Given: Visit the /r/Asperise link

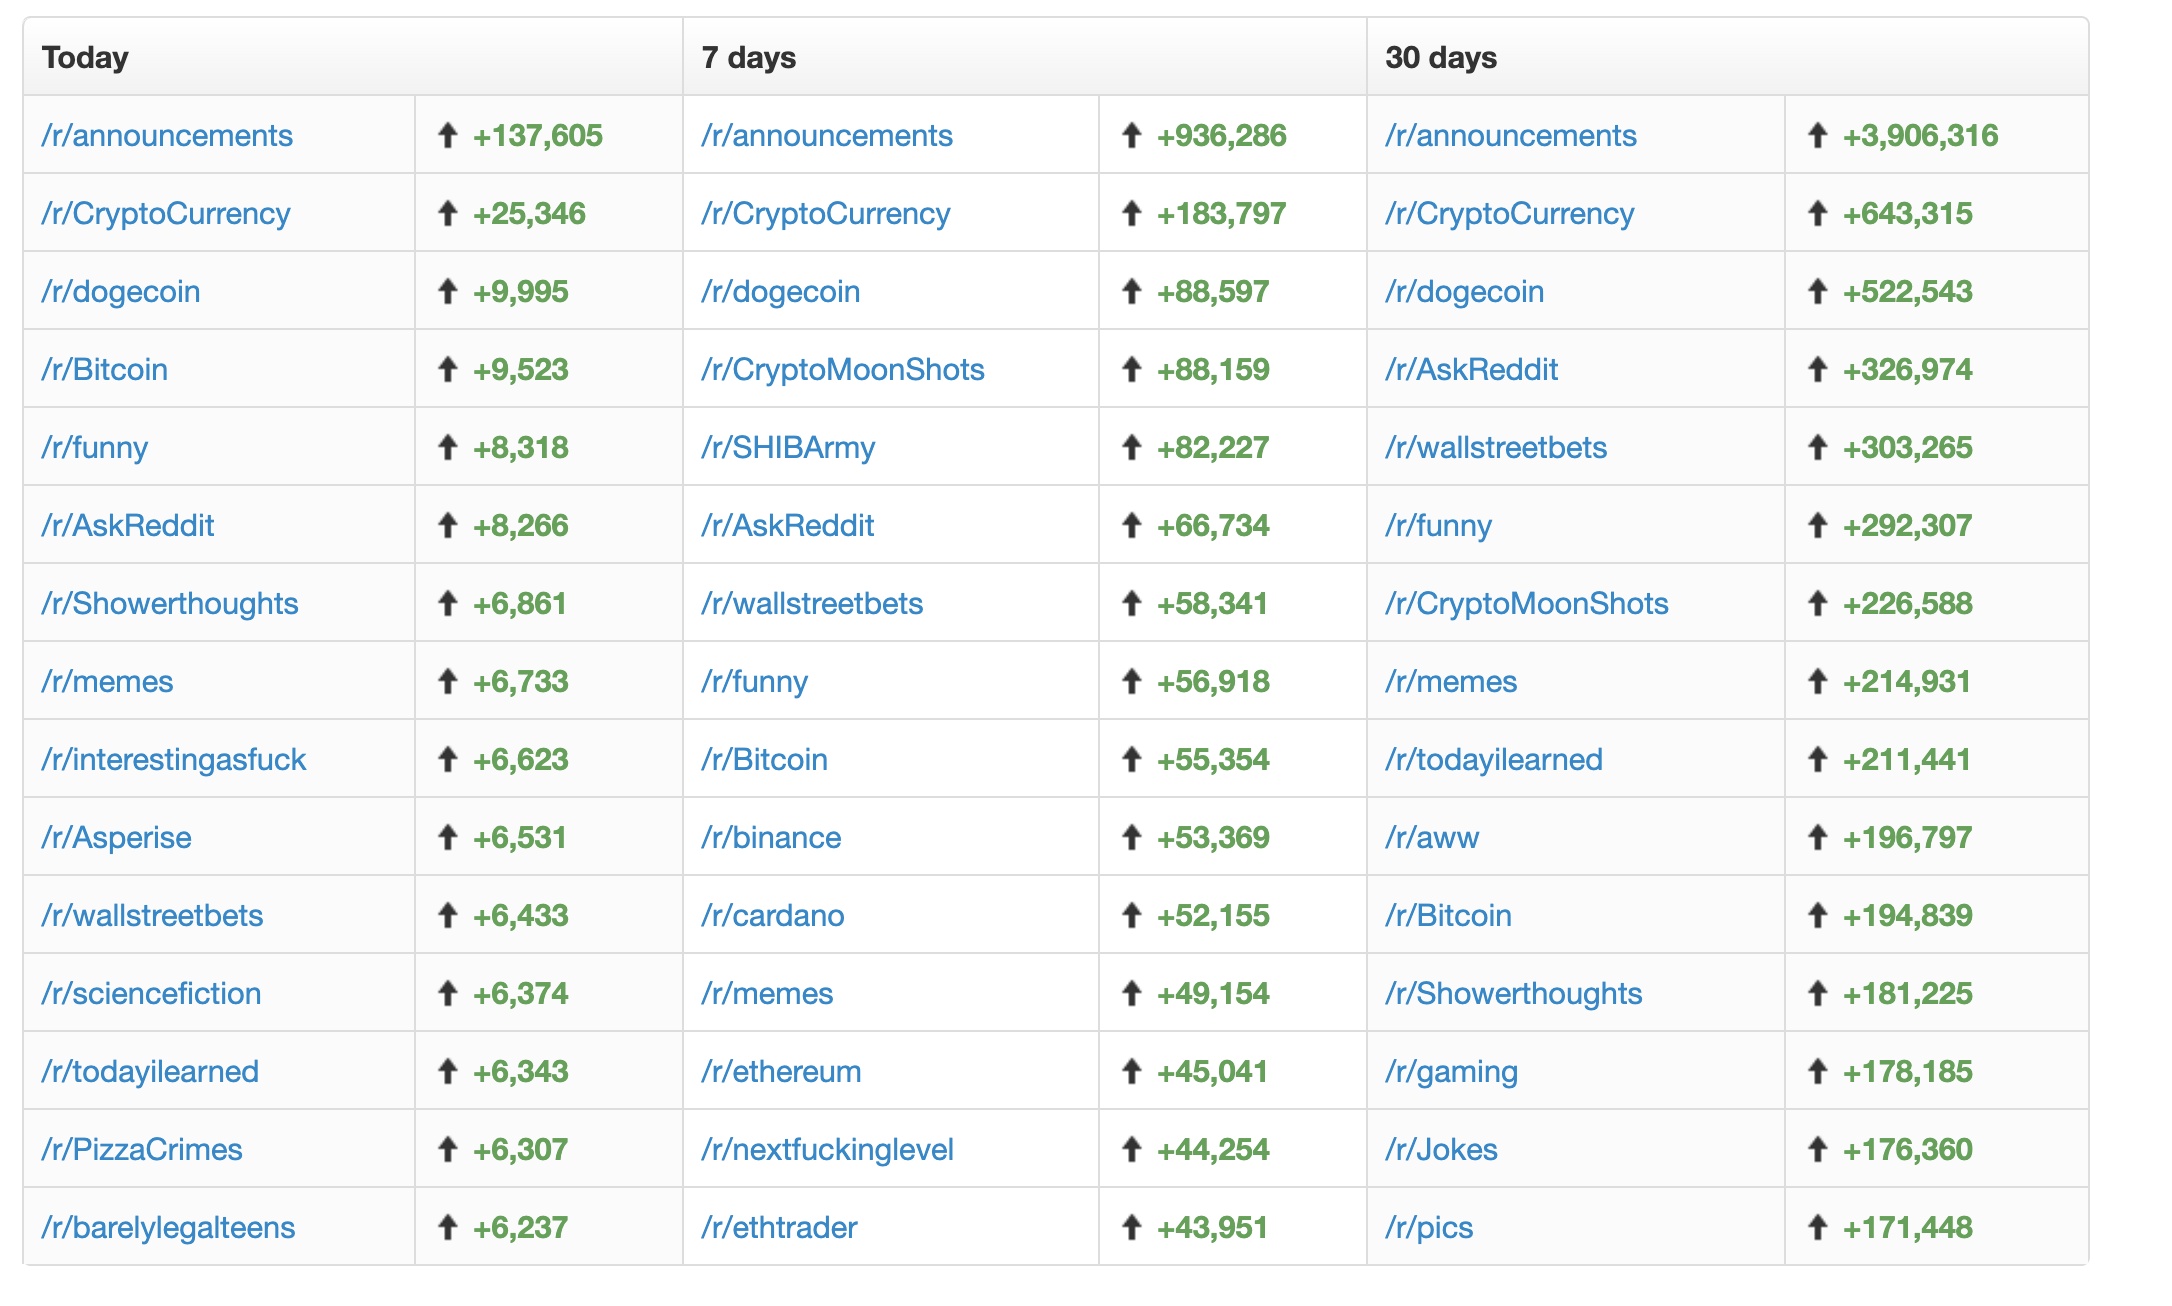Looking at the screenshot, I should 116,837.
